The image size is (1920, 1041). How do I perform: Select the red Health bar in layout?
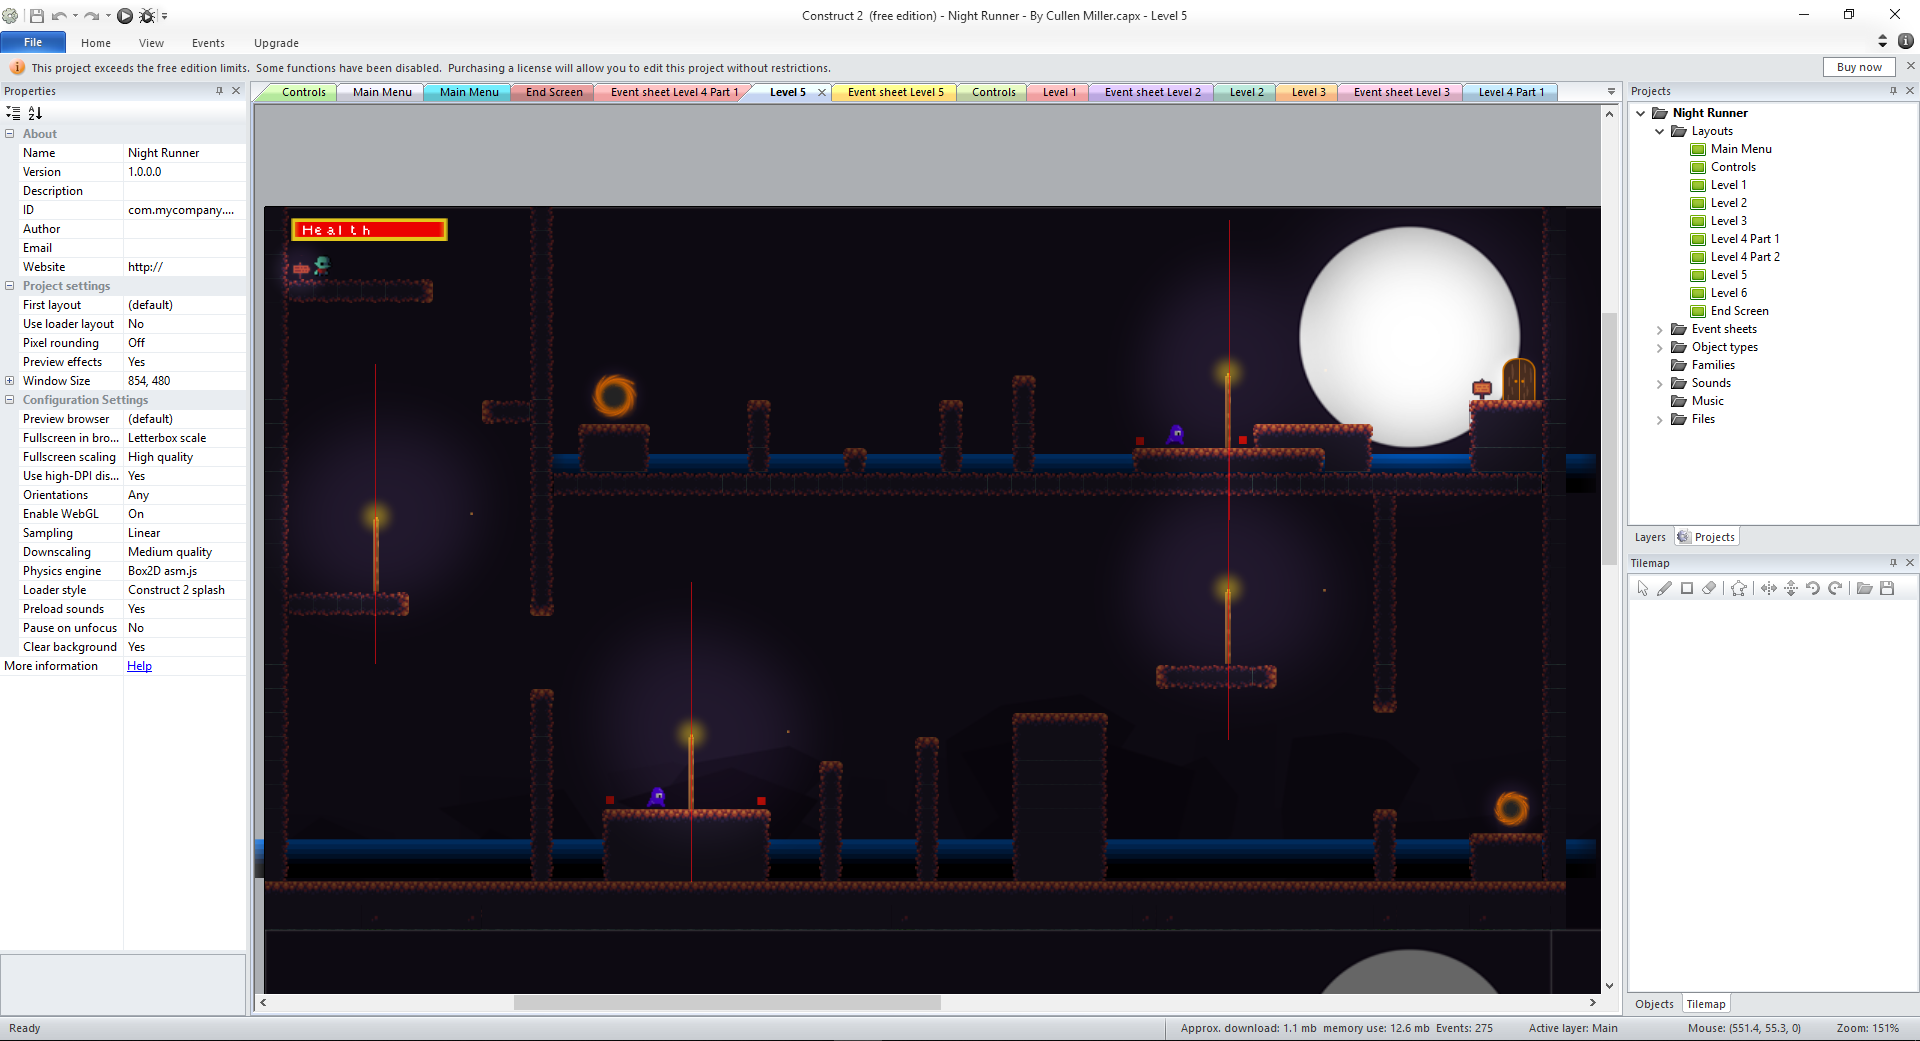click(369, 230)
